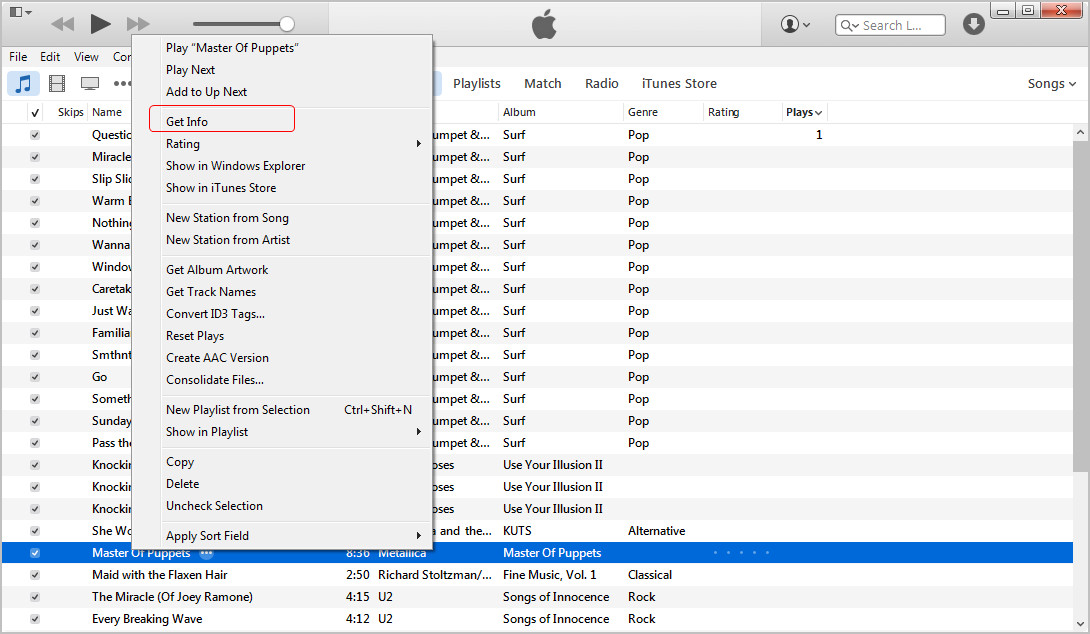Open the iTunes Store tab
The image size is (1090, 634).
click(x=679, y=83)
